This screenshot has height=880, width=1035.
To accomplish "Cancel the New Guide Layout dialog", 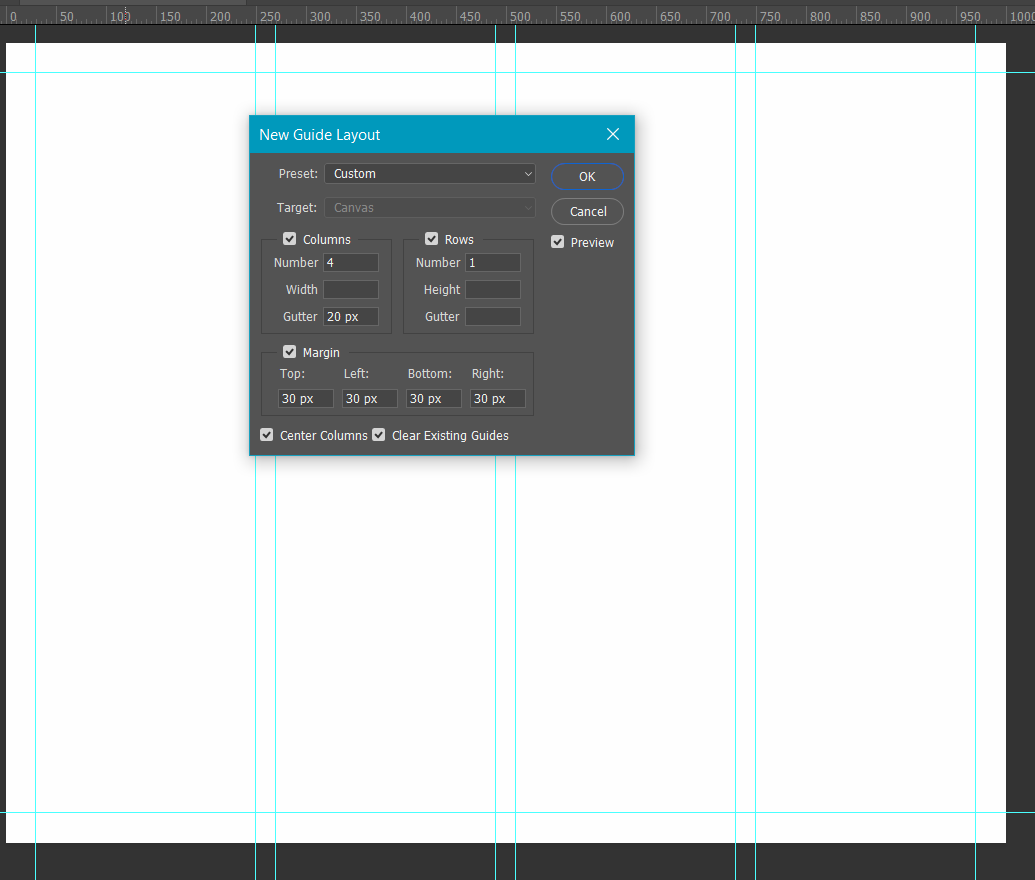I will [x=587, y=211].
